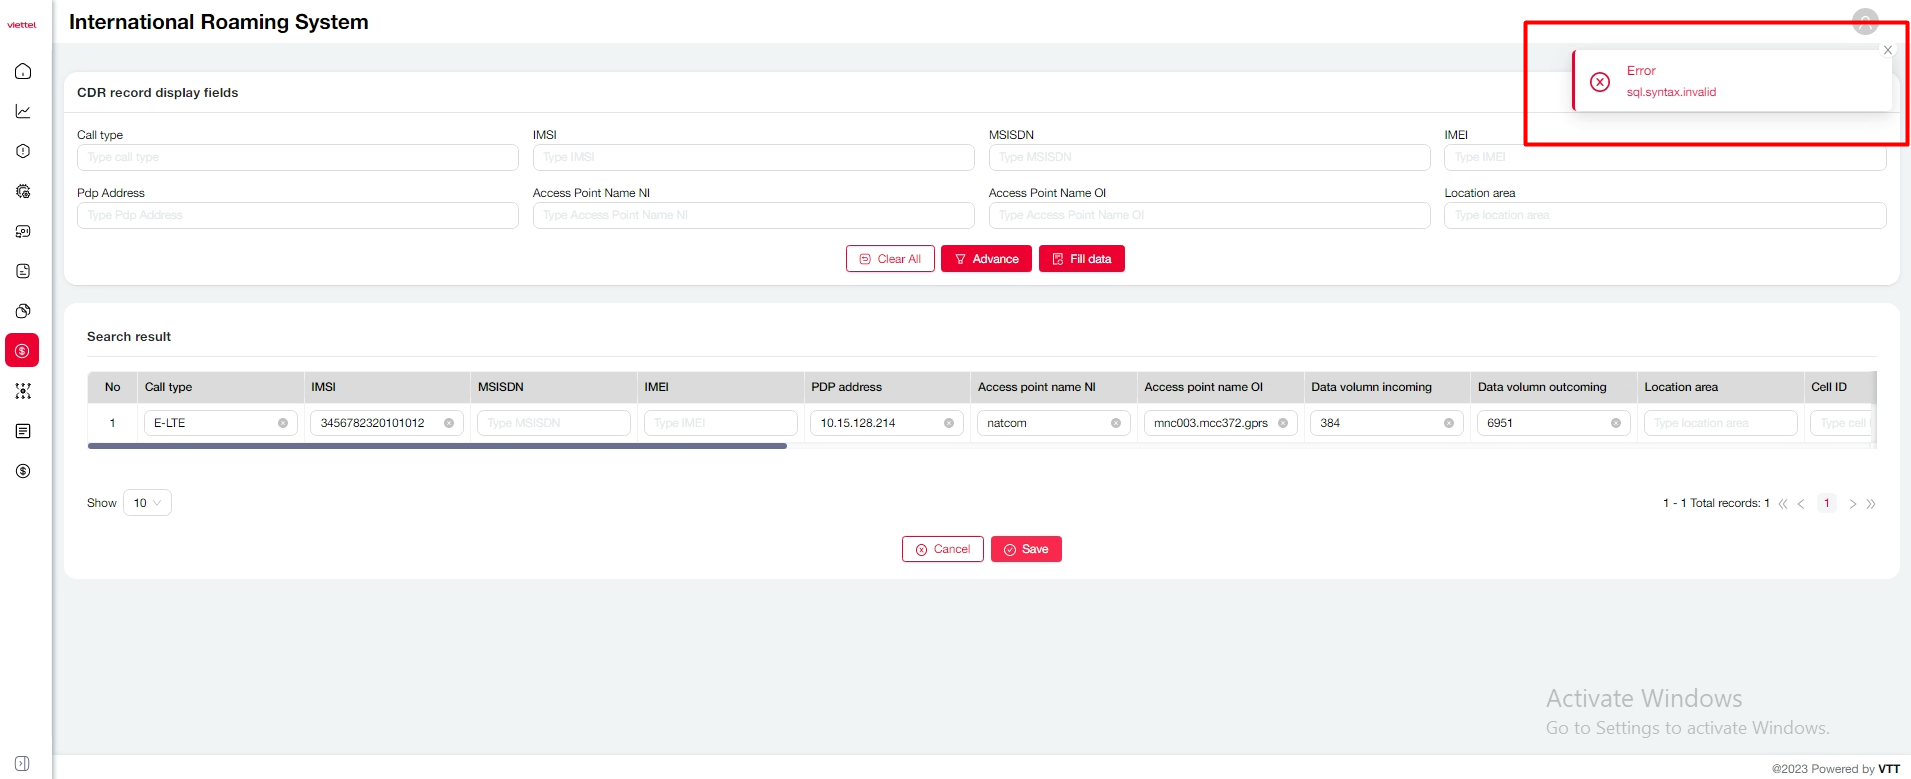Viewport: 1911px width, 779px height.
Task: Open the home icon in sidebar
Action: [x=23, y=71]
